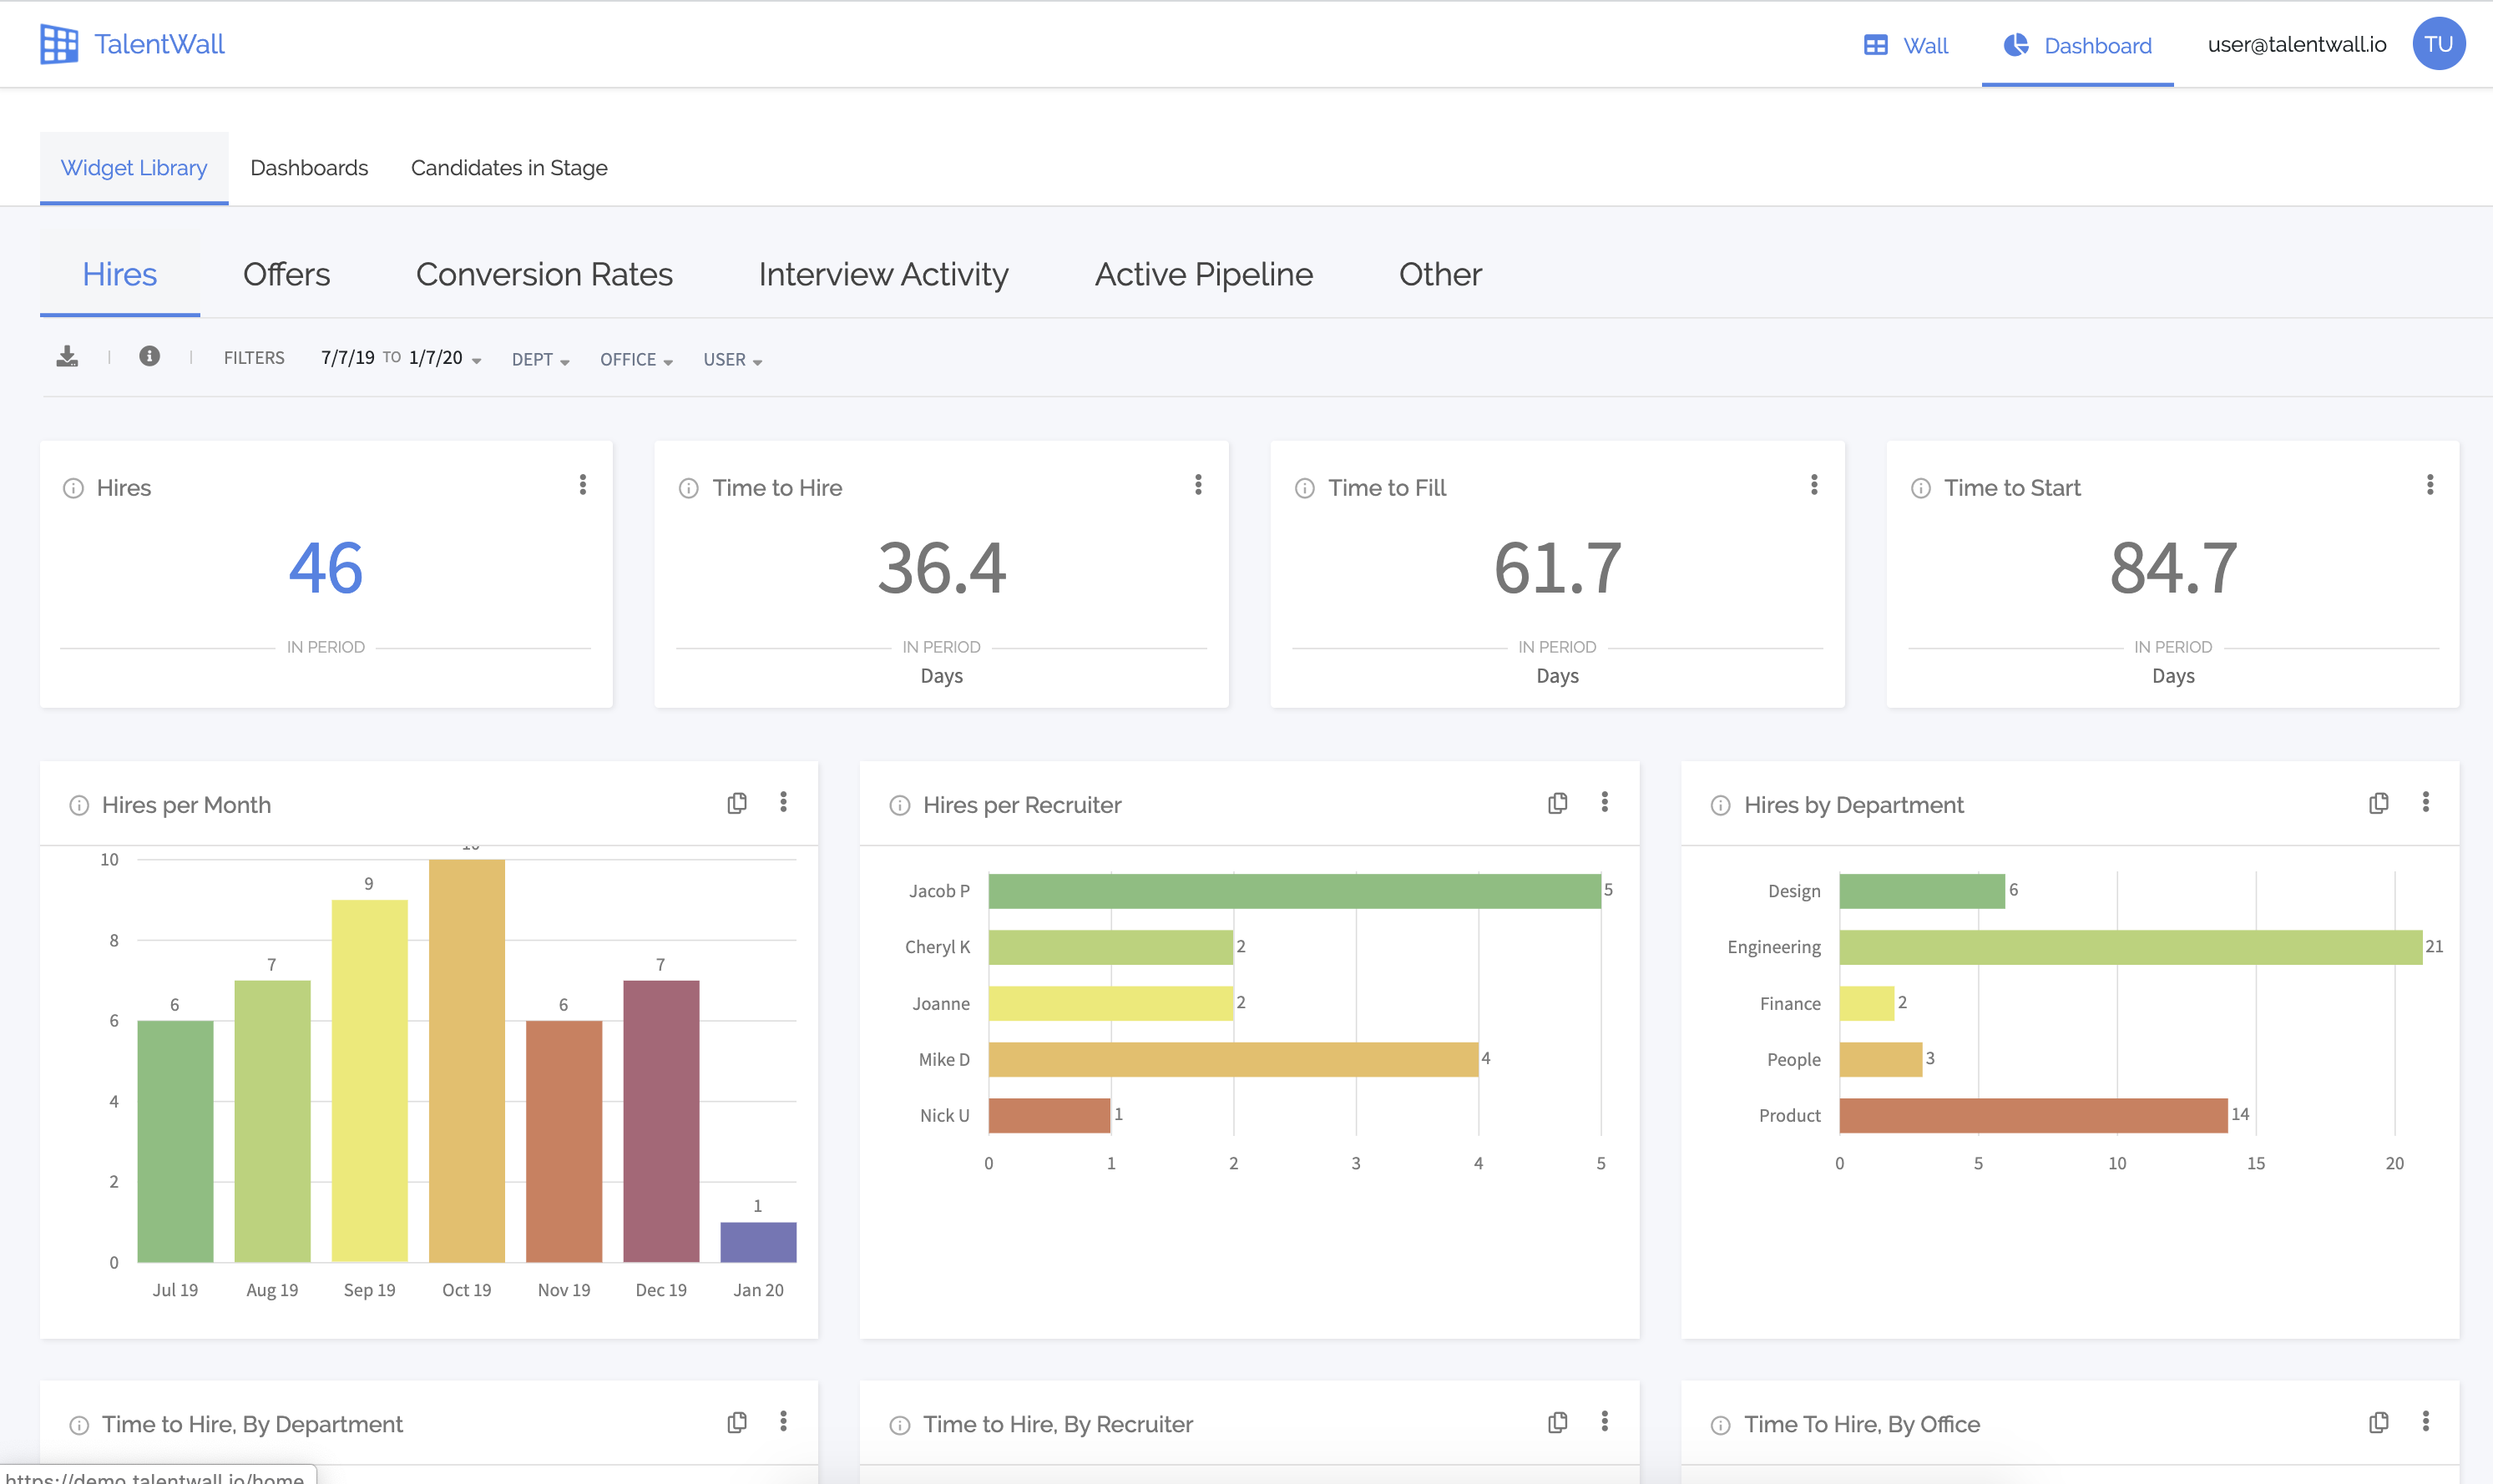
Task: Click the TU user avatar
Action: coord(2438,44)
